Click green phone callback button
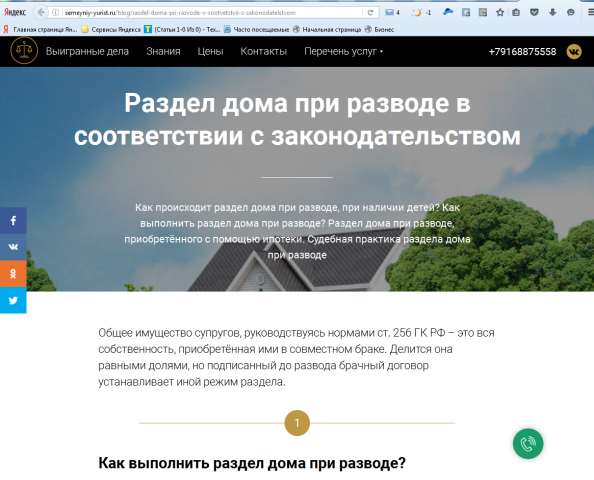The height and width of the screenshot is (480, 594). point(528,444)
